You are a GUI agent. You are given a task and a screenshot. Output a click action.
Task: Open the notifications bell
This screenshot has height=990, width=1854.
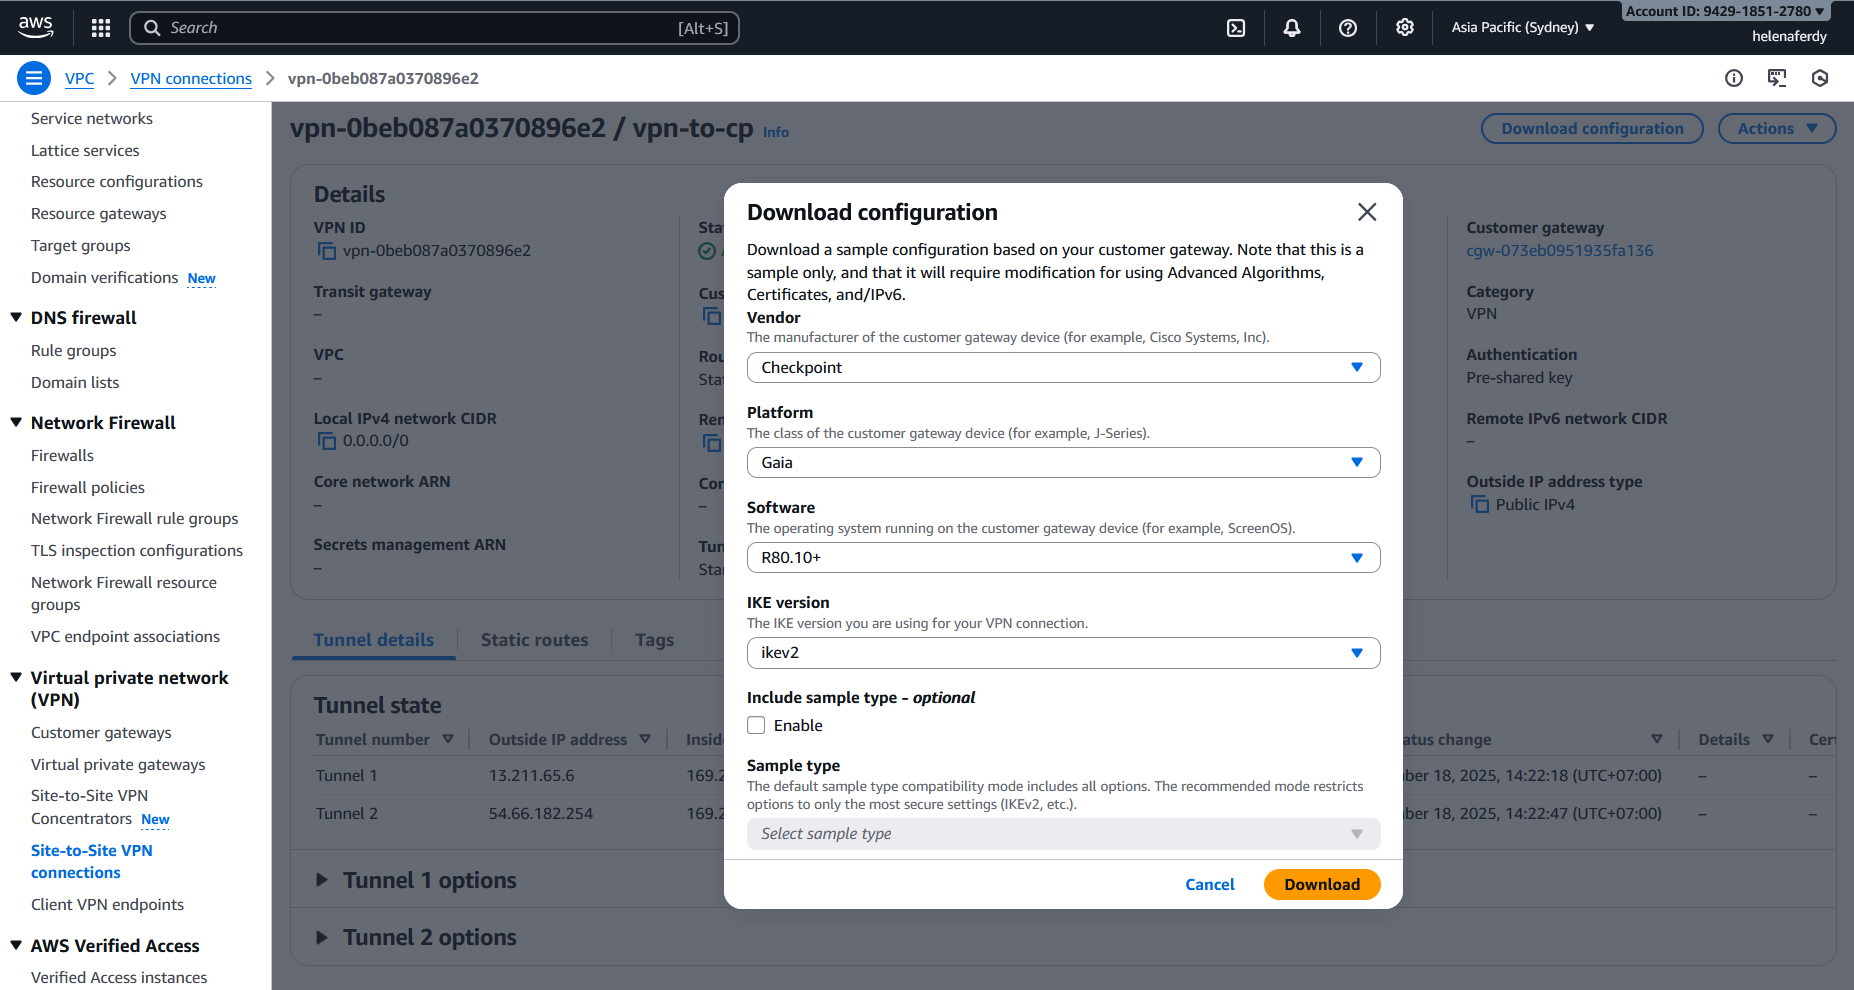(x=1292, y=28)
